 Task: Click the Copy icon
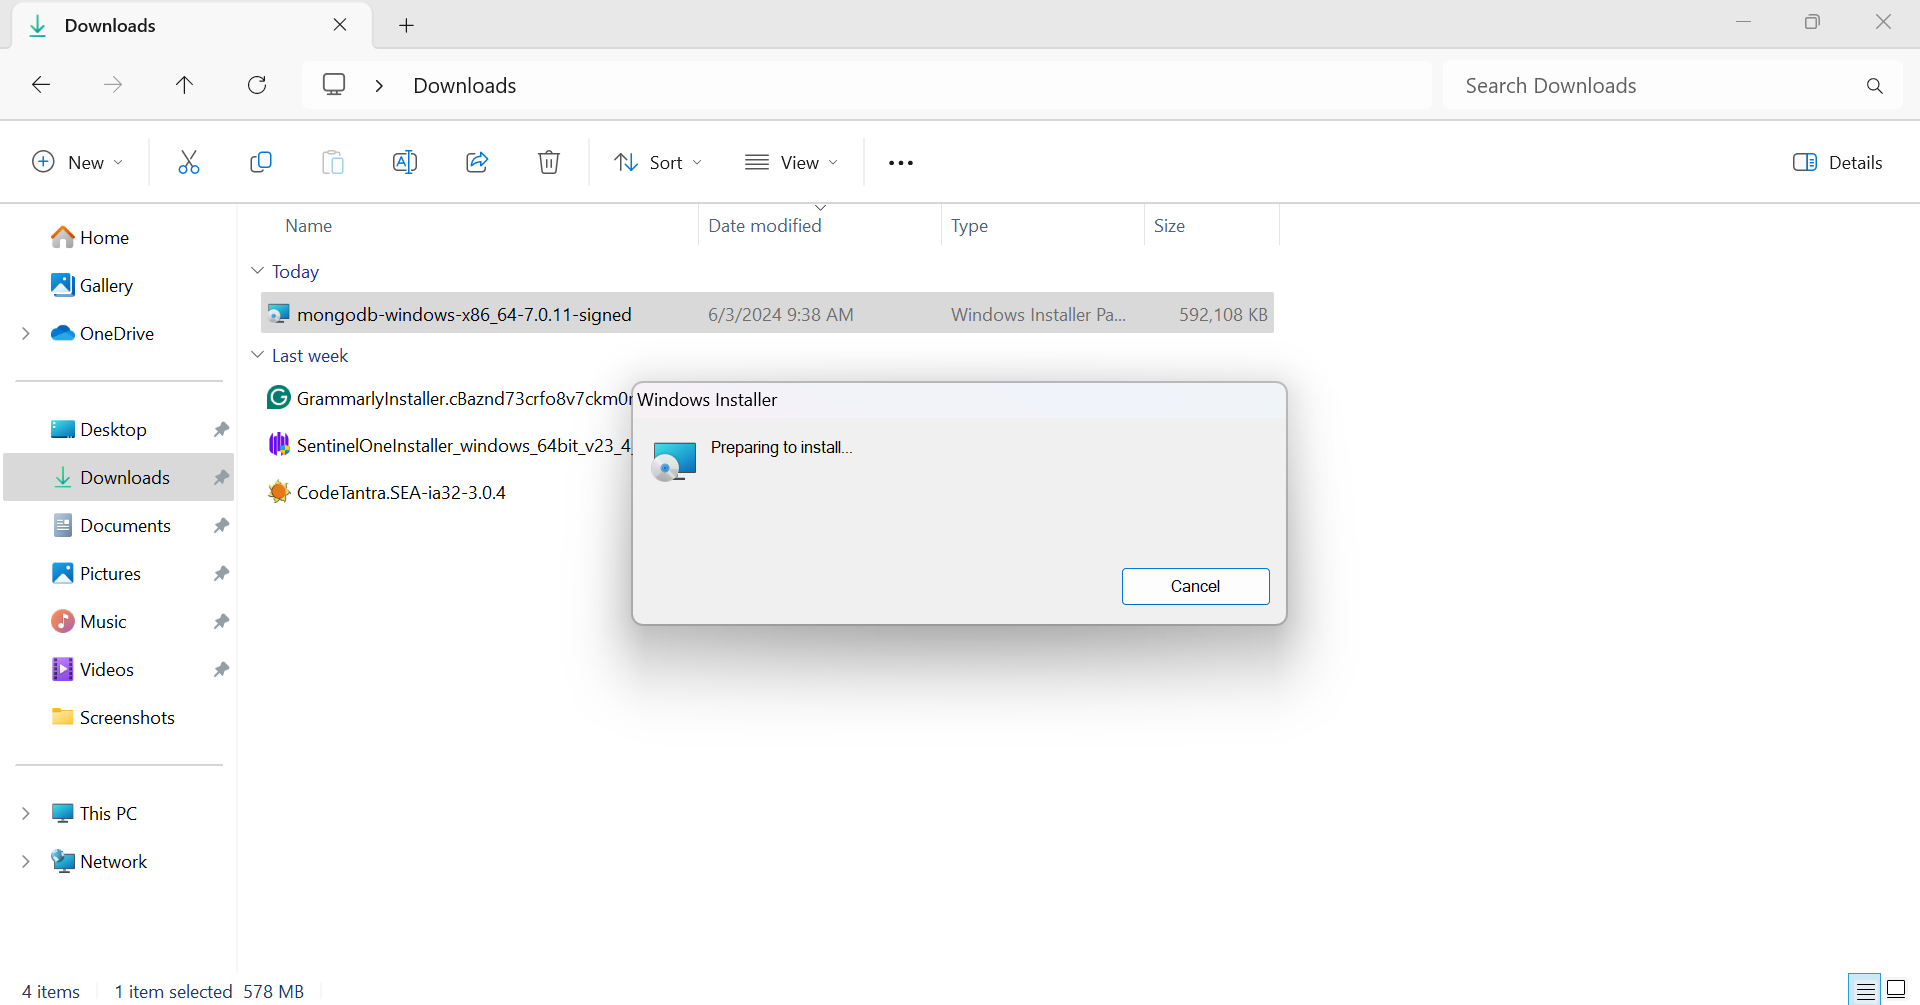pos(261,161)
